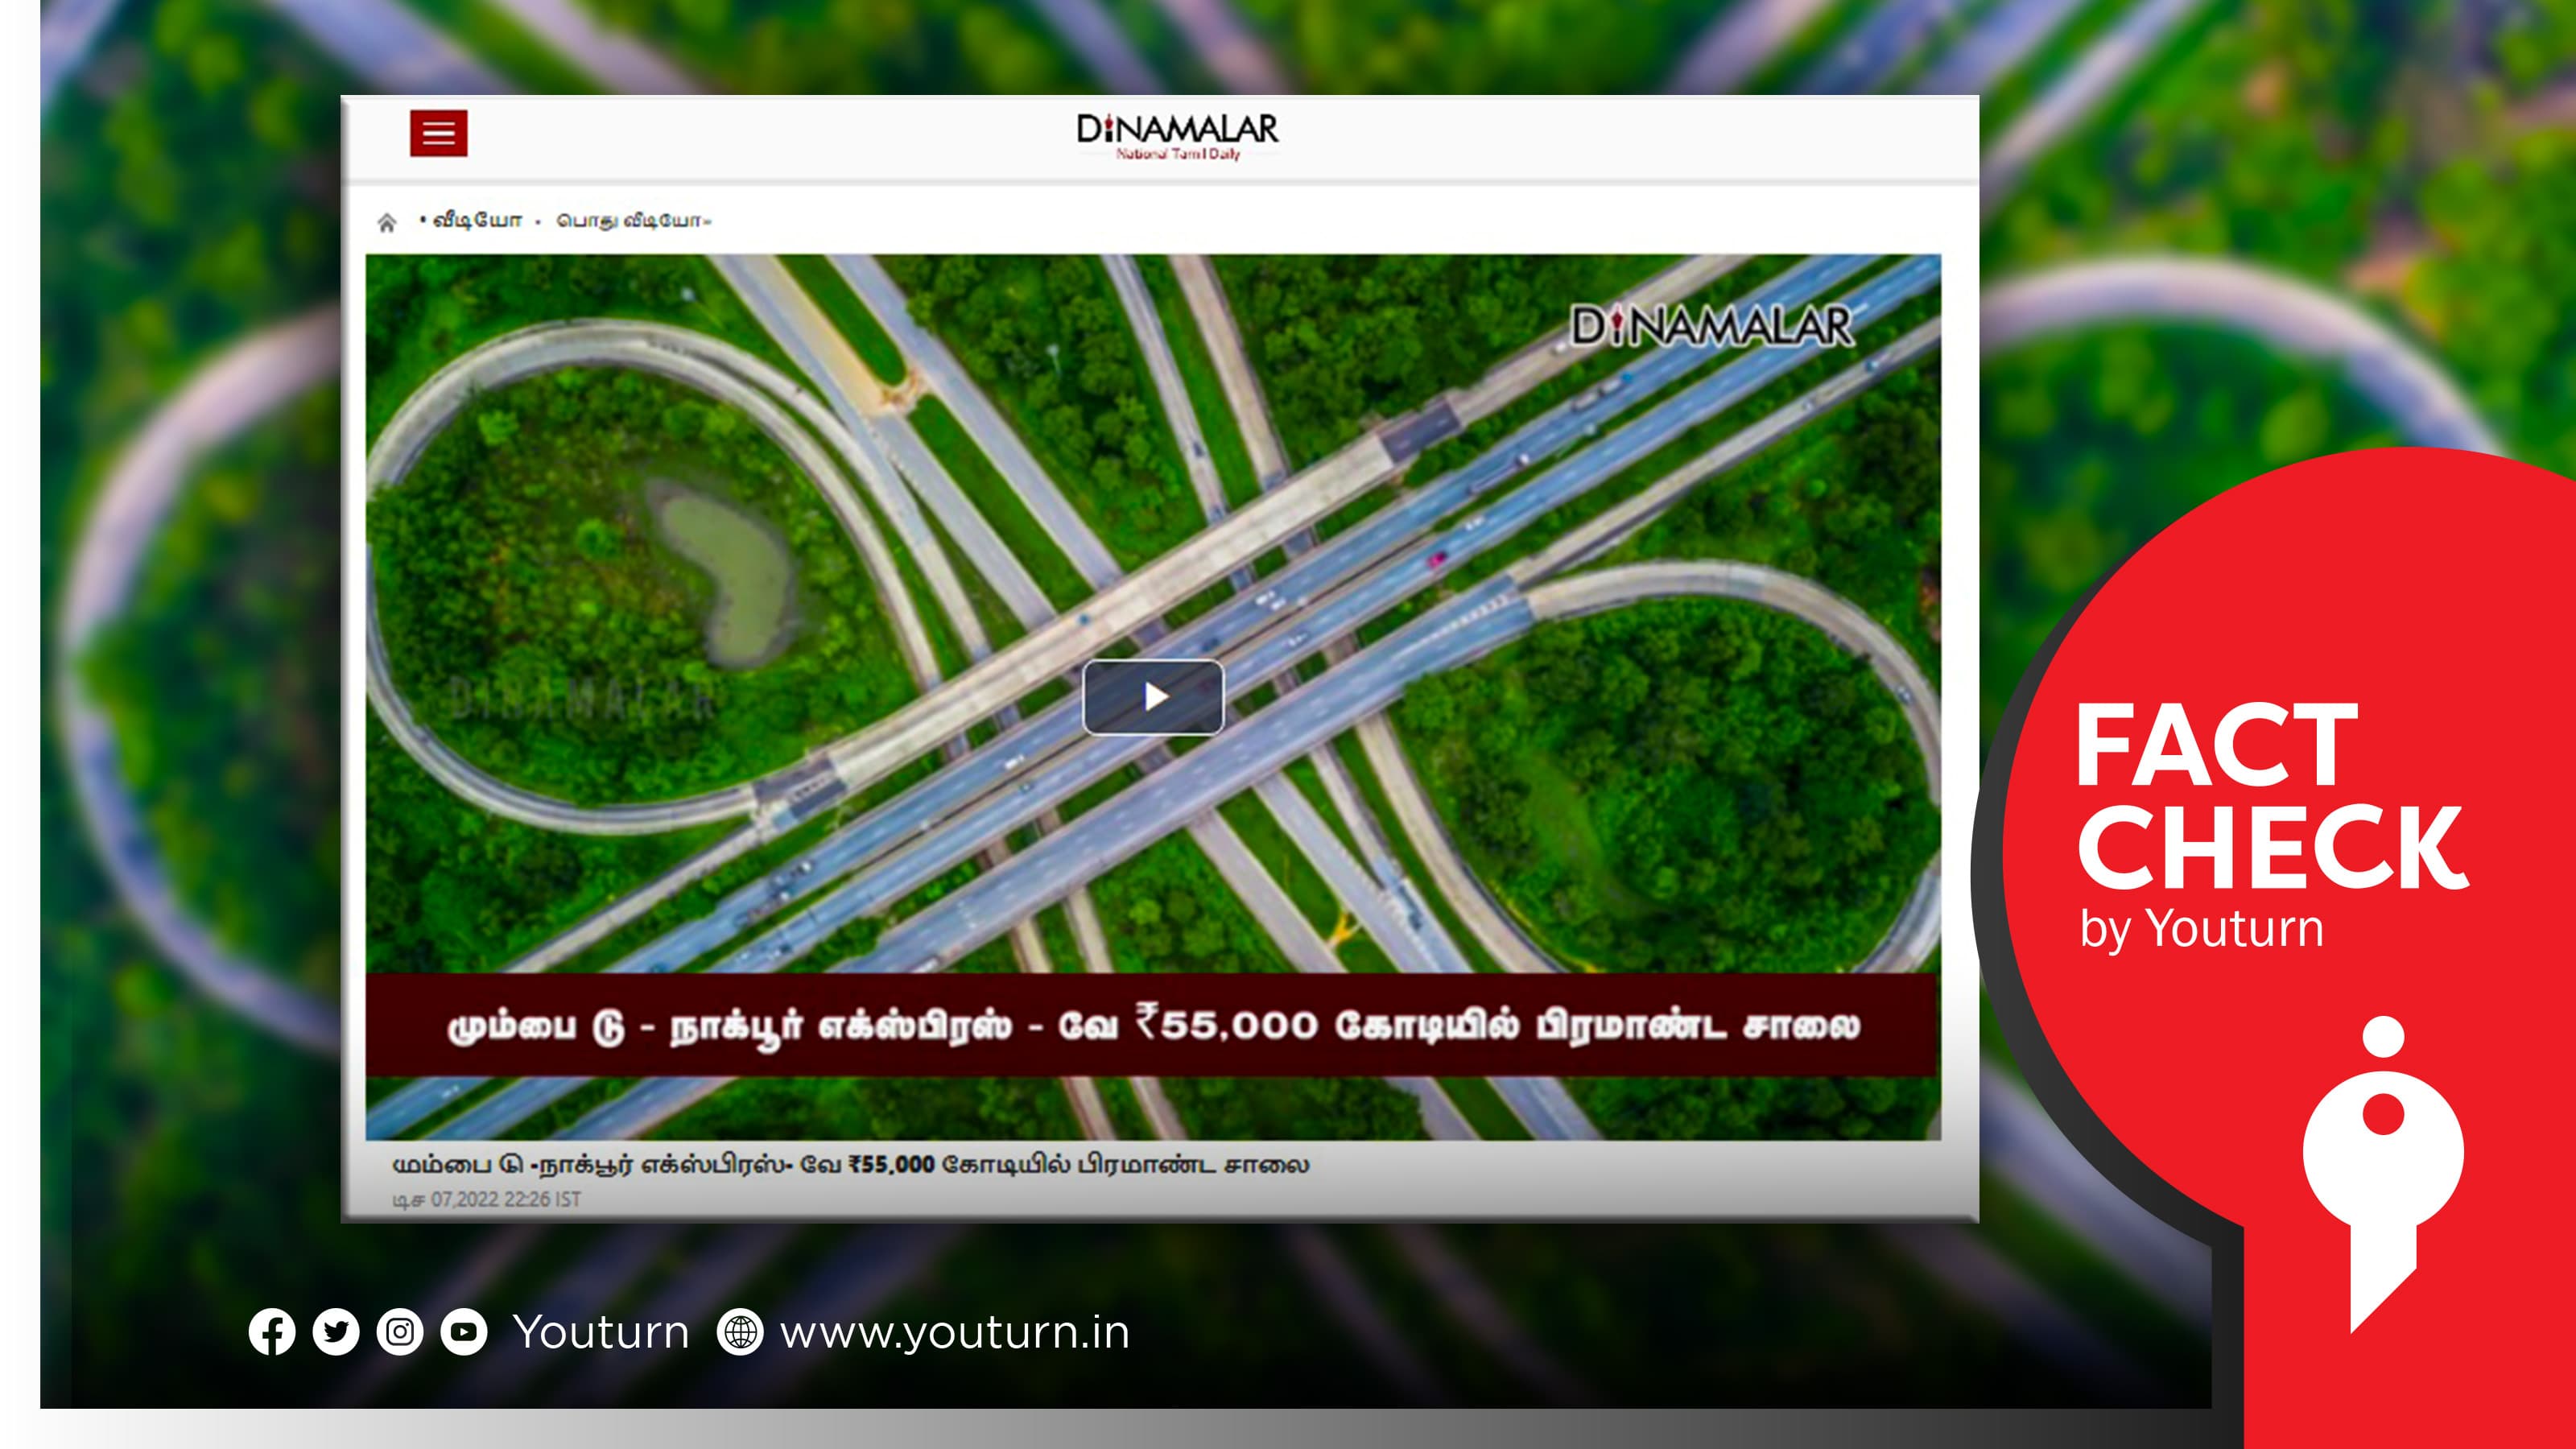Image resolution: width=2576 pixels, height=1449 pixels.
Task: Click the Youturn name beside social icons
Action: point(601,1332)
